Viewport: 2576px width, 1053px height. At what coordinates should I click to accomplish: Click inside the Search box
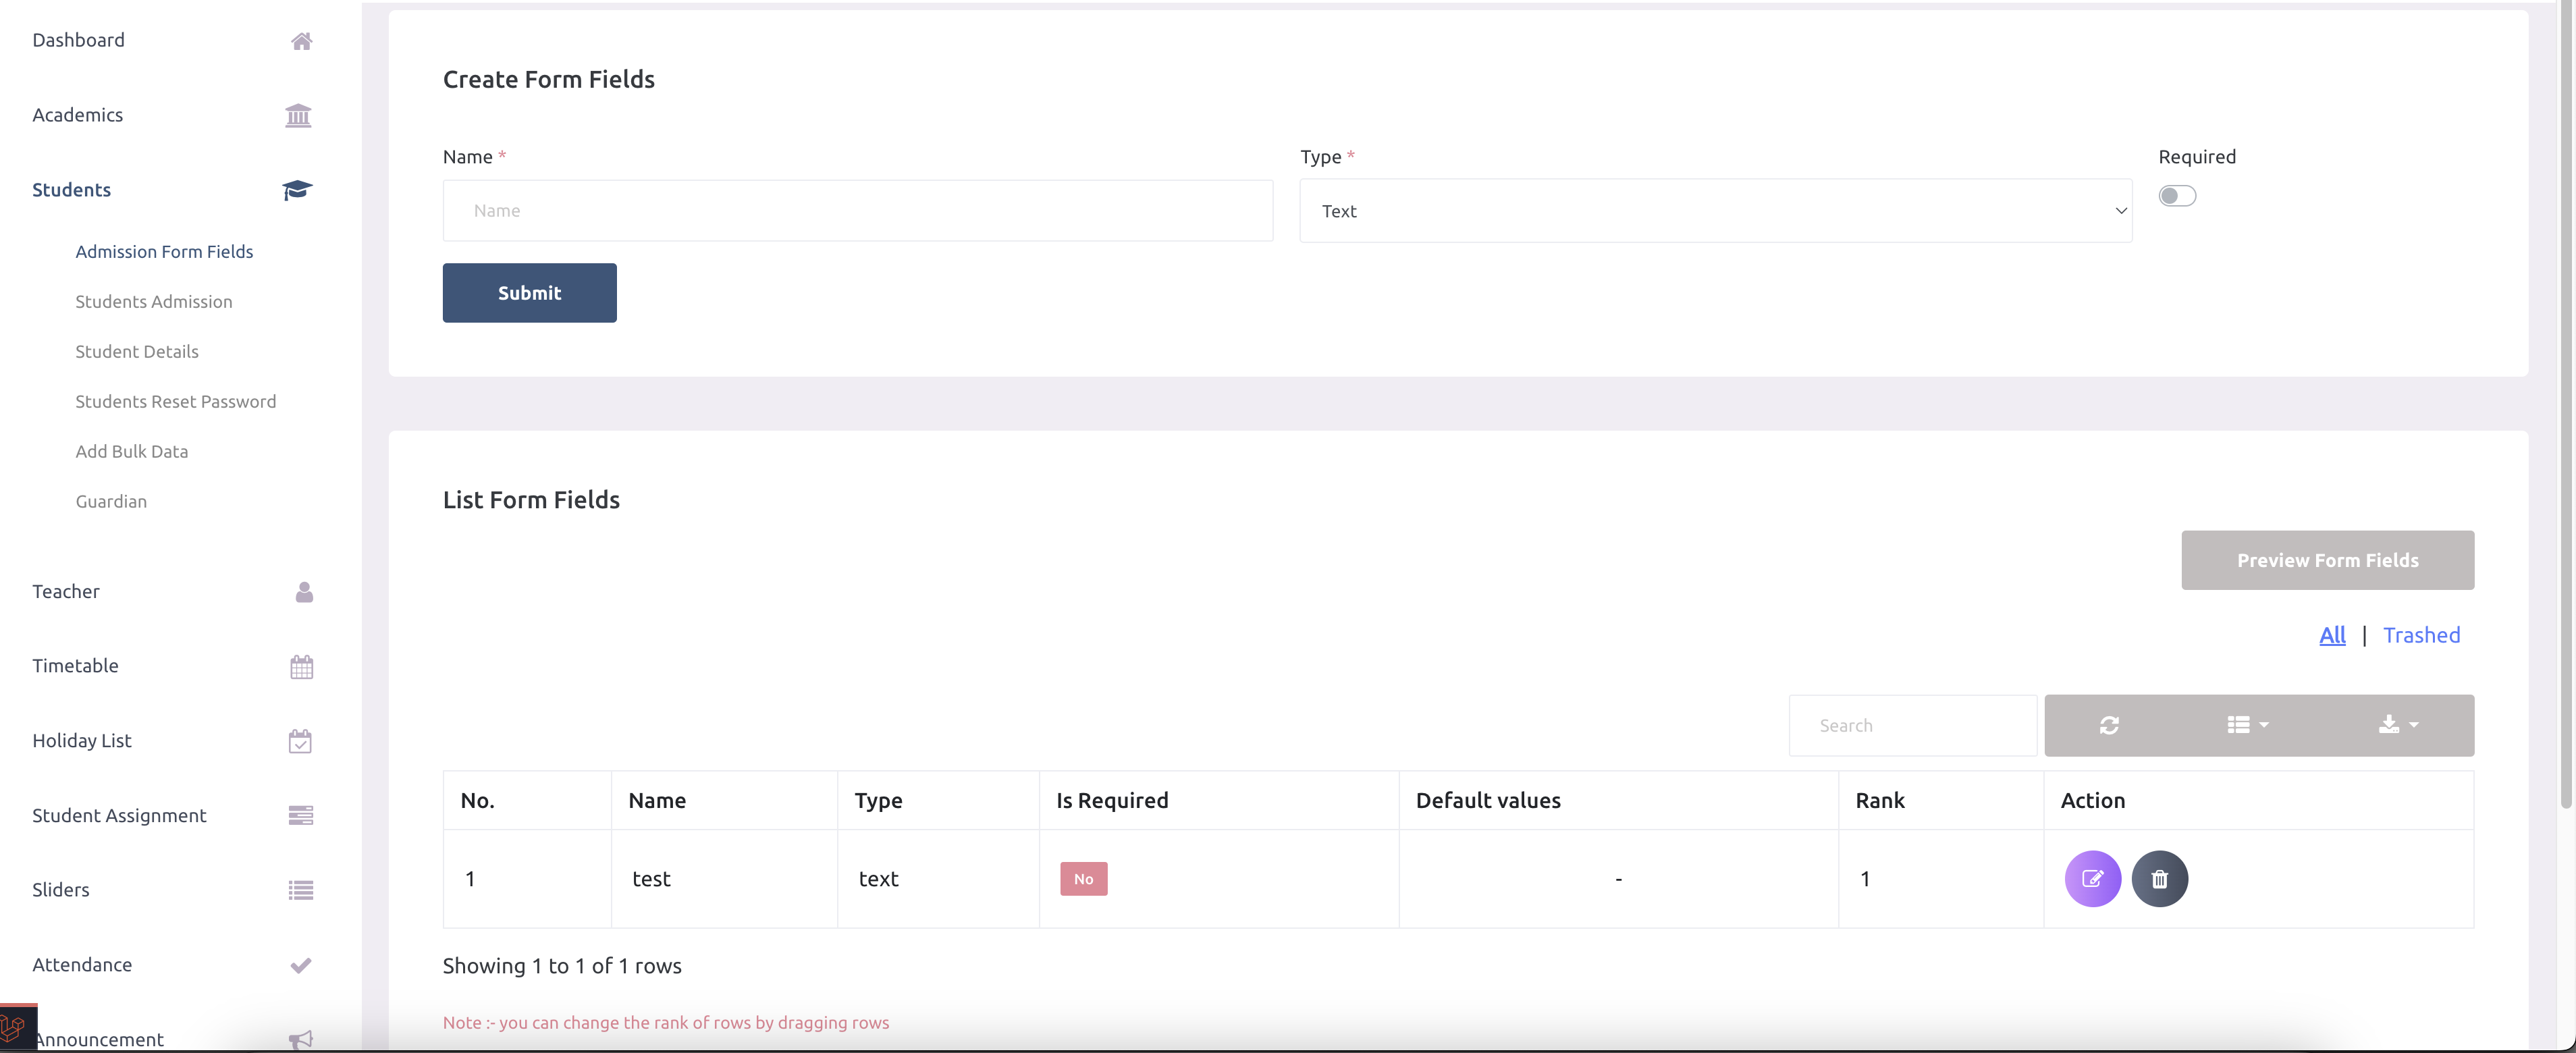[x=1911, y=725]
